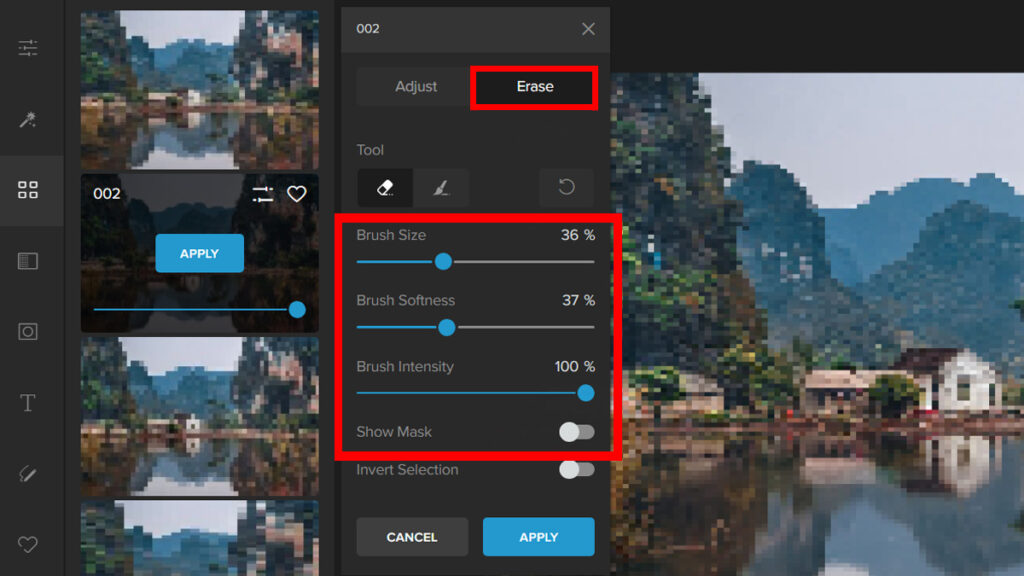Open favorites heart icon in sidebar
Image resolution: width=1024 pixels, height=576 pixels.
click(x=28, y=545)
